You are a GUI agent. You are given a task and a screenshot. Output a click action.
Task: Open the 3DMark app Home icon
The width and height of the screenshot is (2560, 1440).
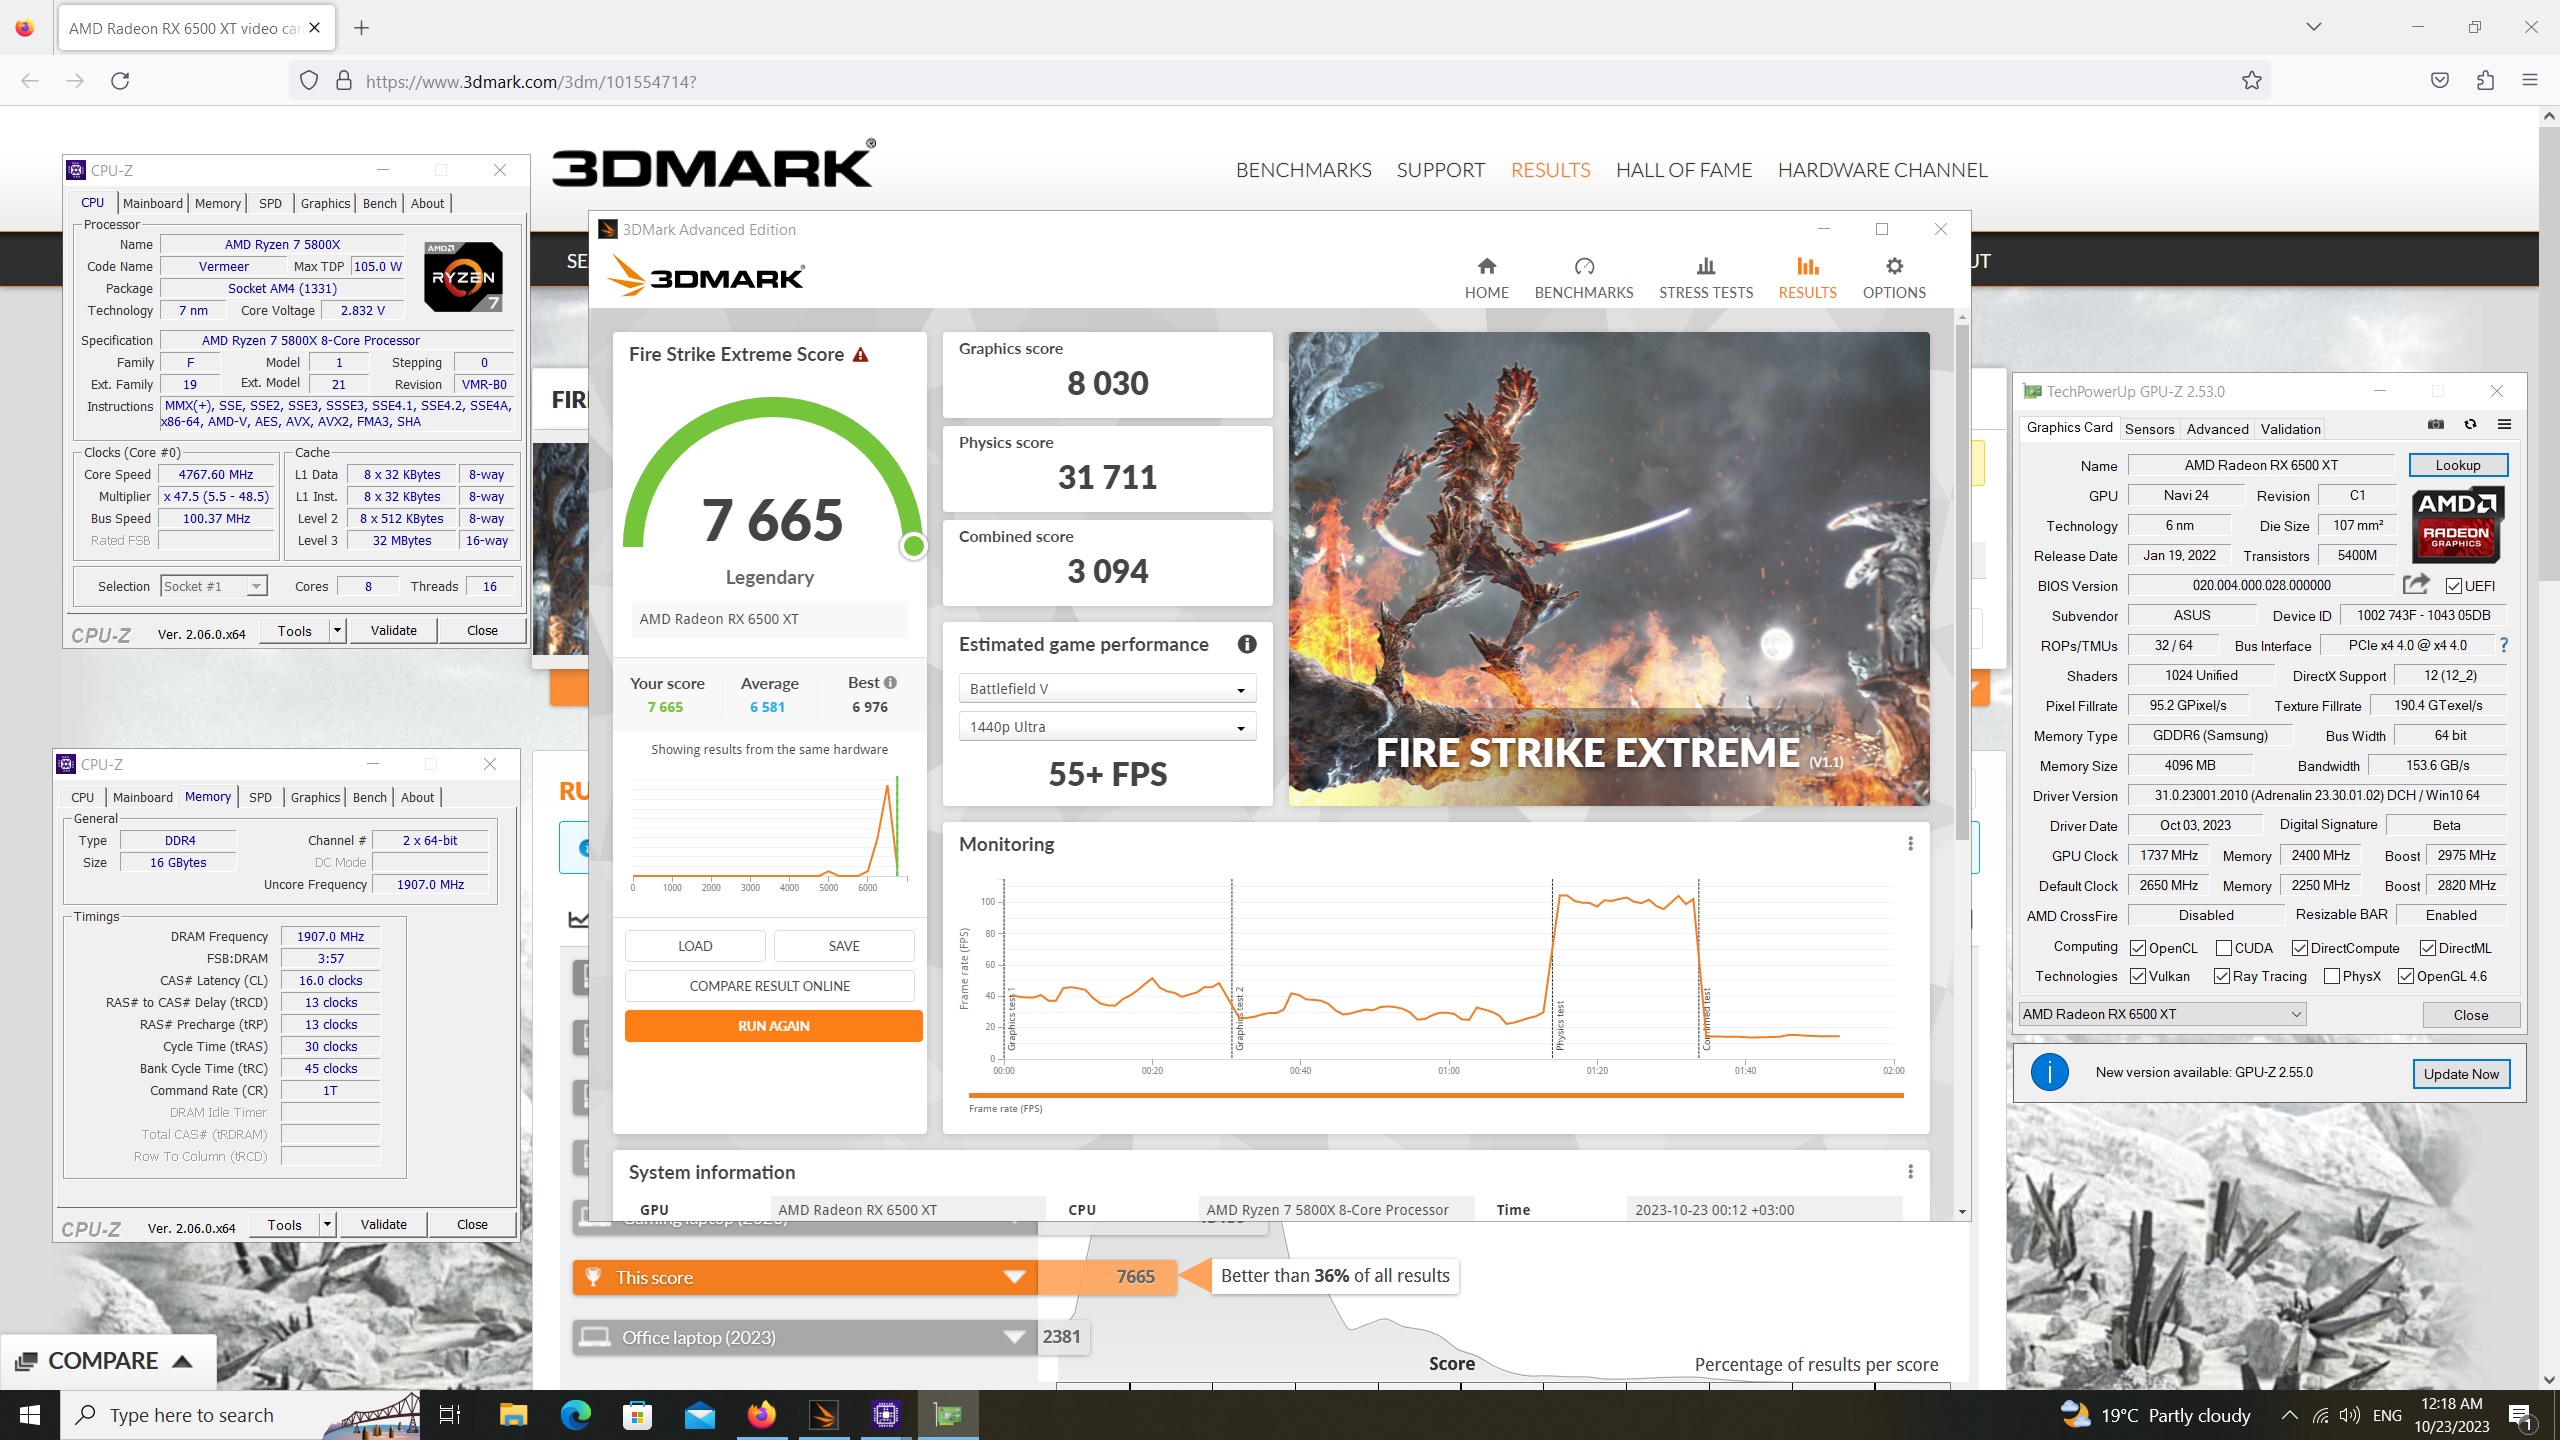click(1486, 266)
